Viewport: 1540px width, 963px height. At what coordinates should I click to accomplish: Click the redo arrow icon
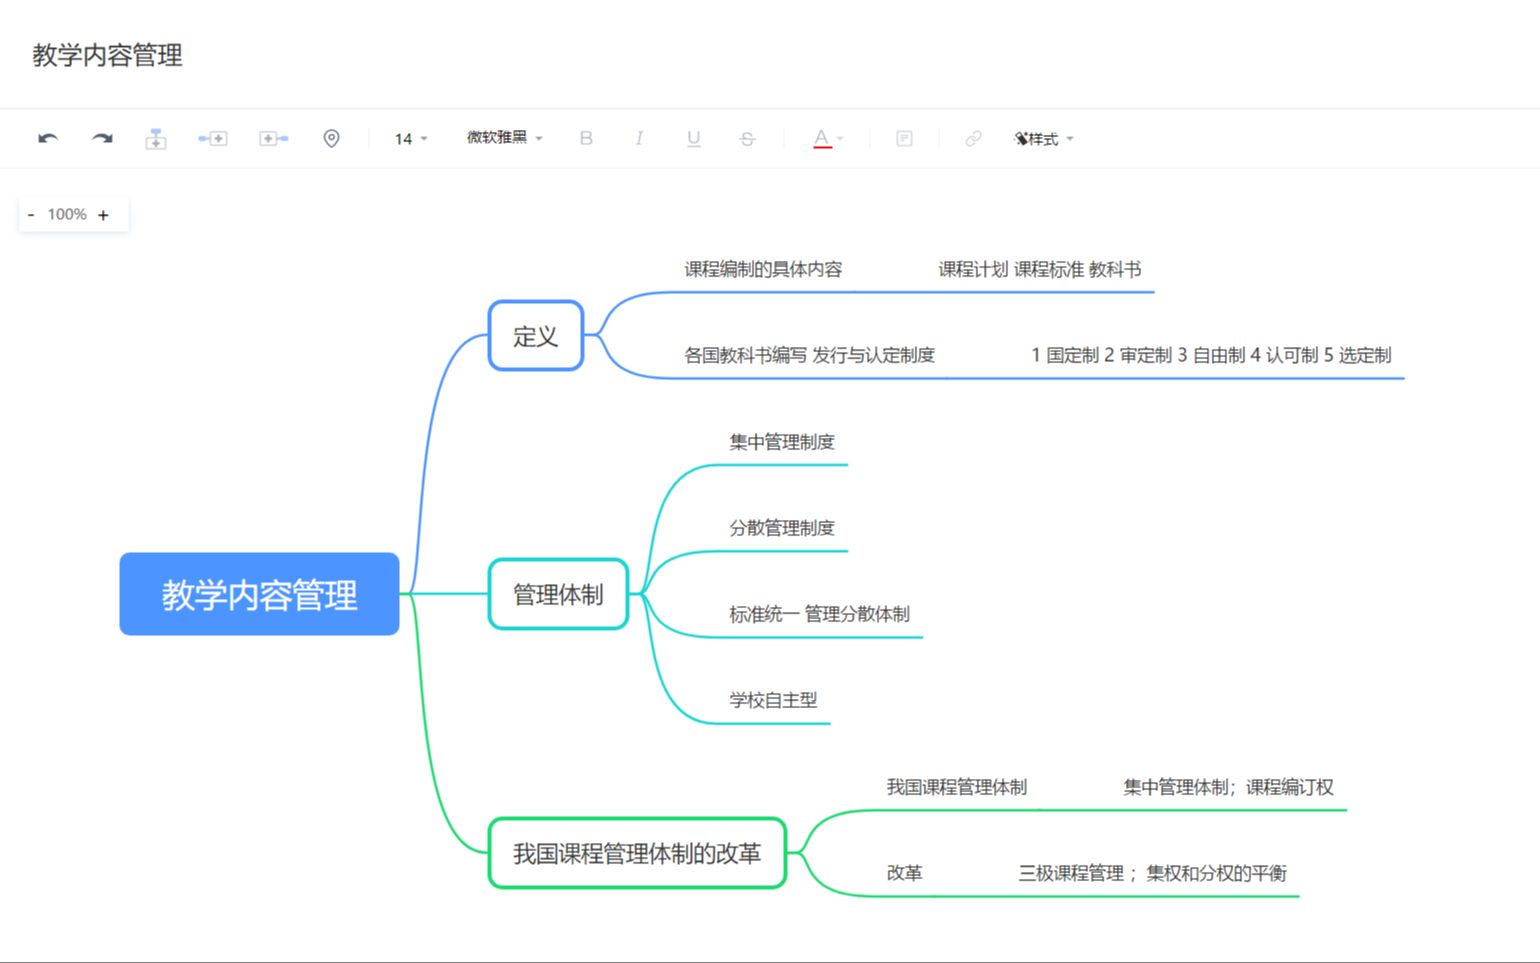point(102,138)
